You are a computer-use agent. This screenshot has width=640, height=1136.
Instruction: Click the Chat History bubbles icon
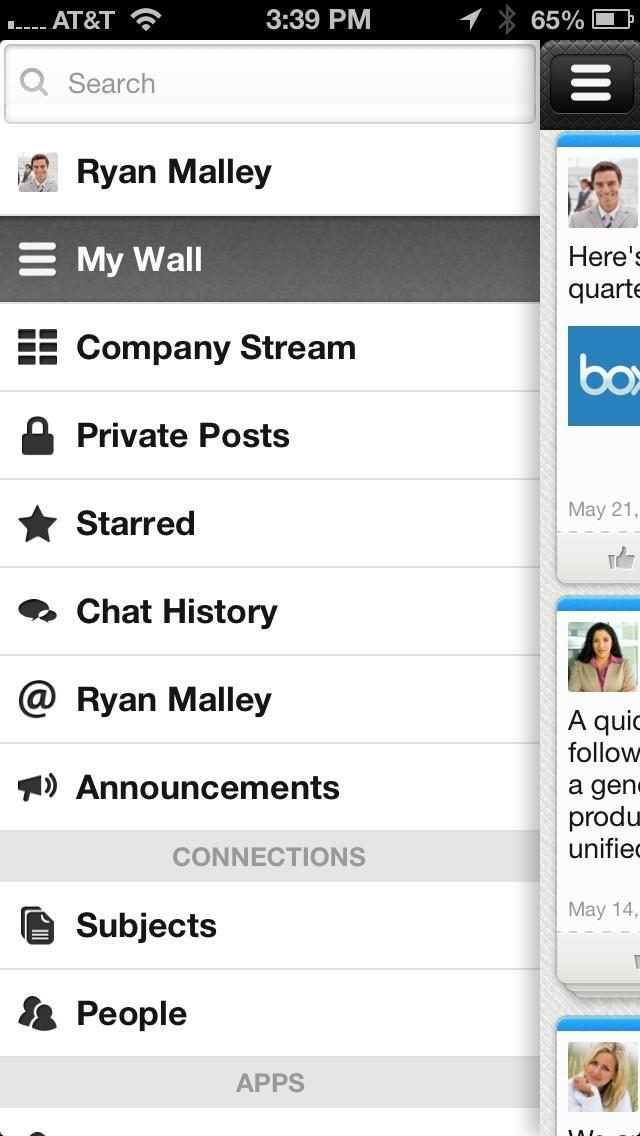[x=38, y=611]
